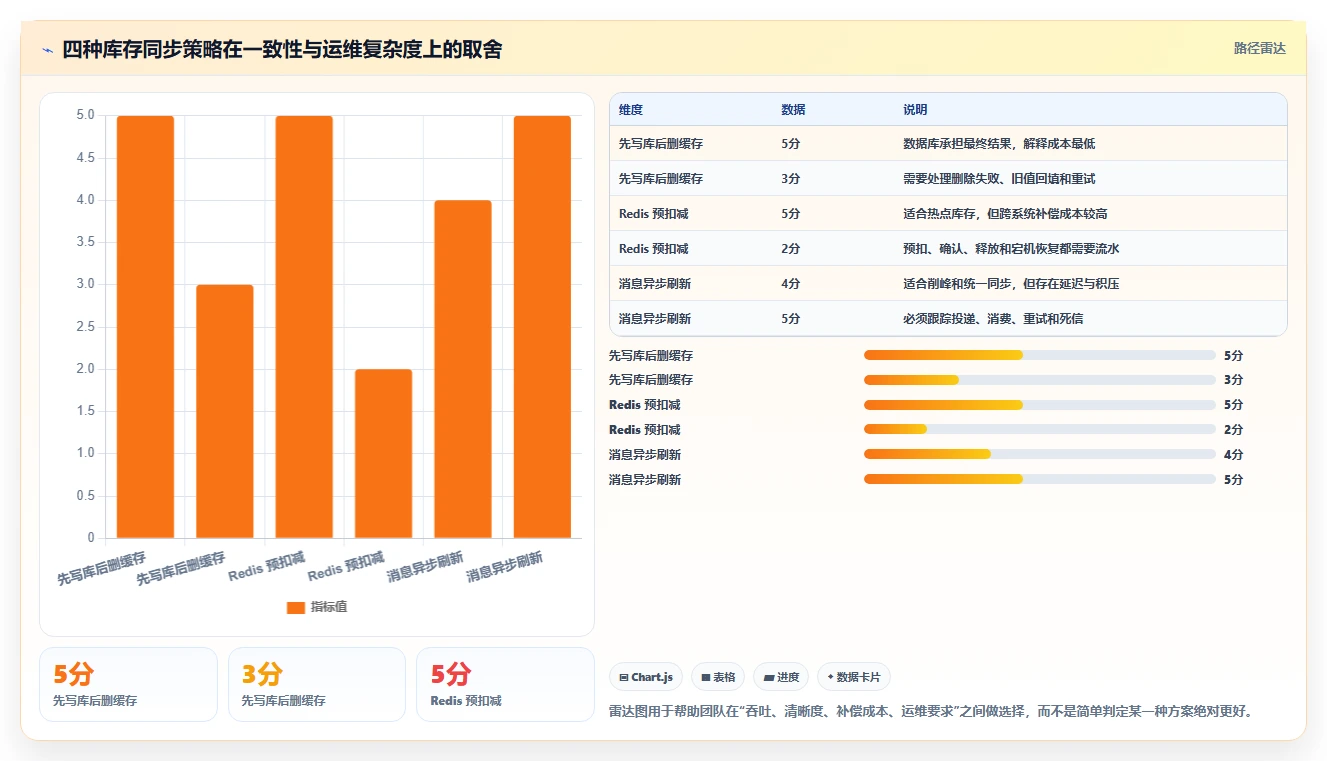This screenshot has width=1327, height=761.
Task: Click the page title 四种库存同步策略在一致性与运维复杂度上的取舍
Action: click(282, 49)
